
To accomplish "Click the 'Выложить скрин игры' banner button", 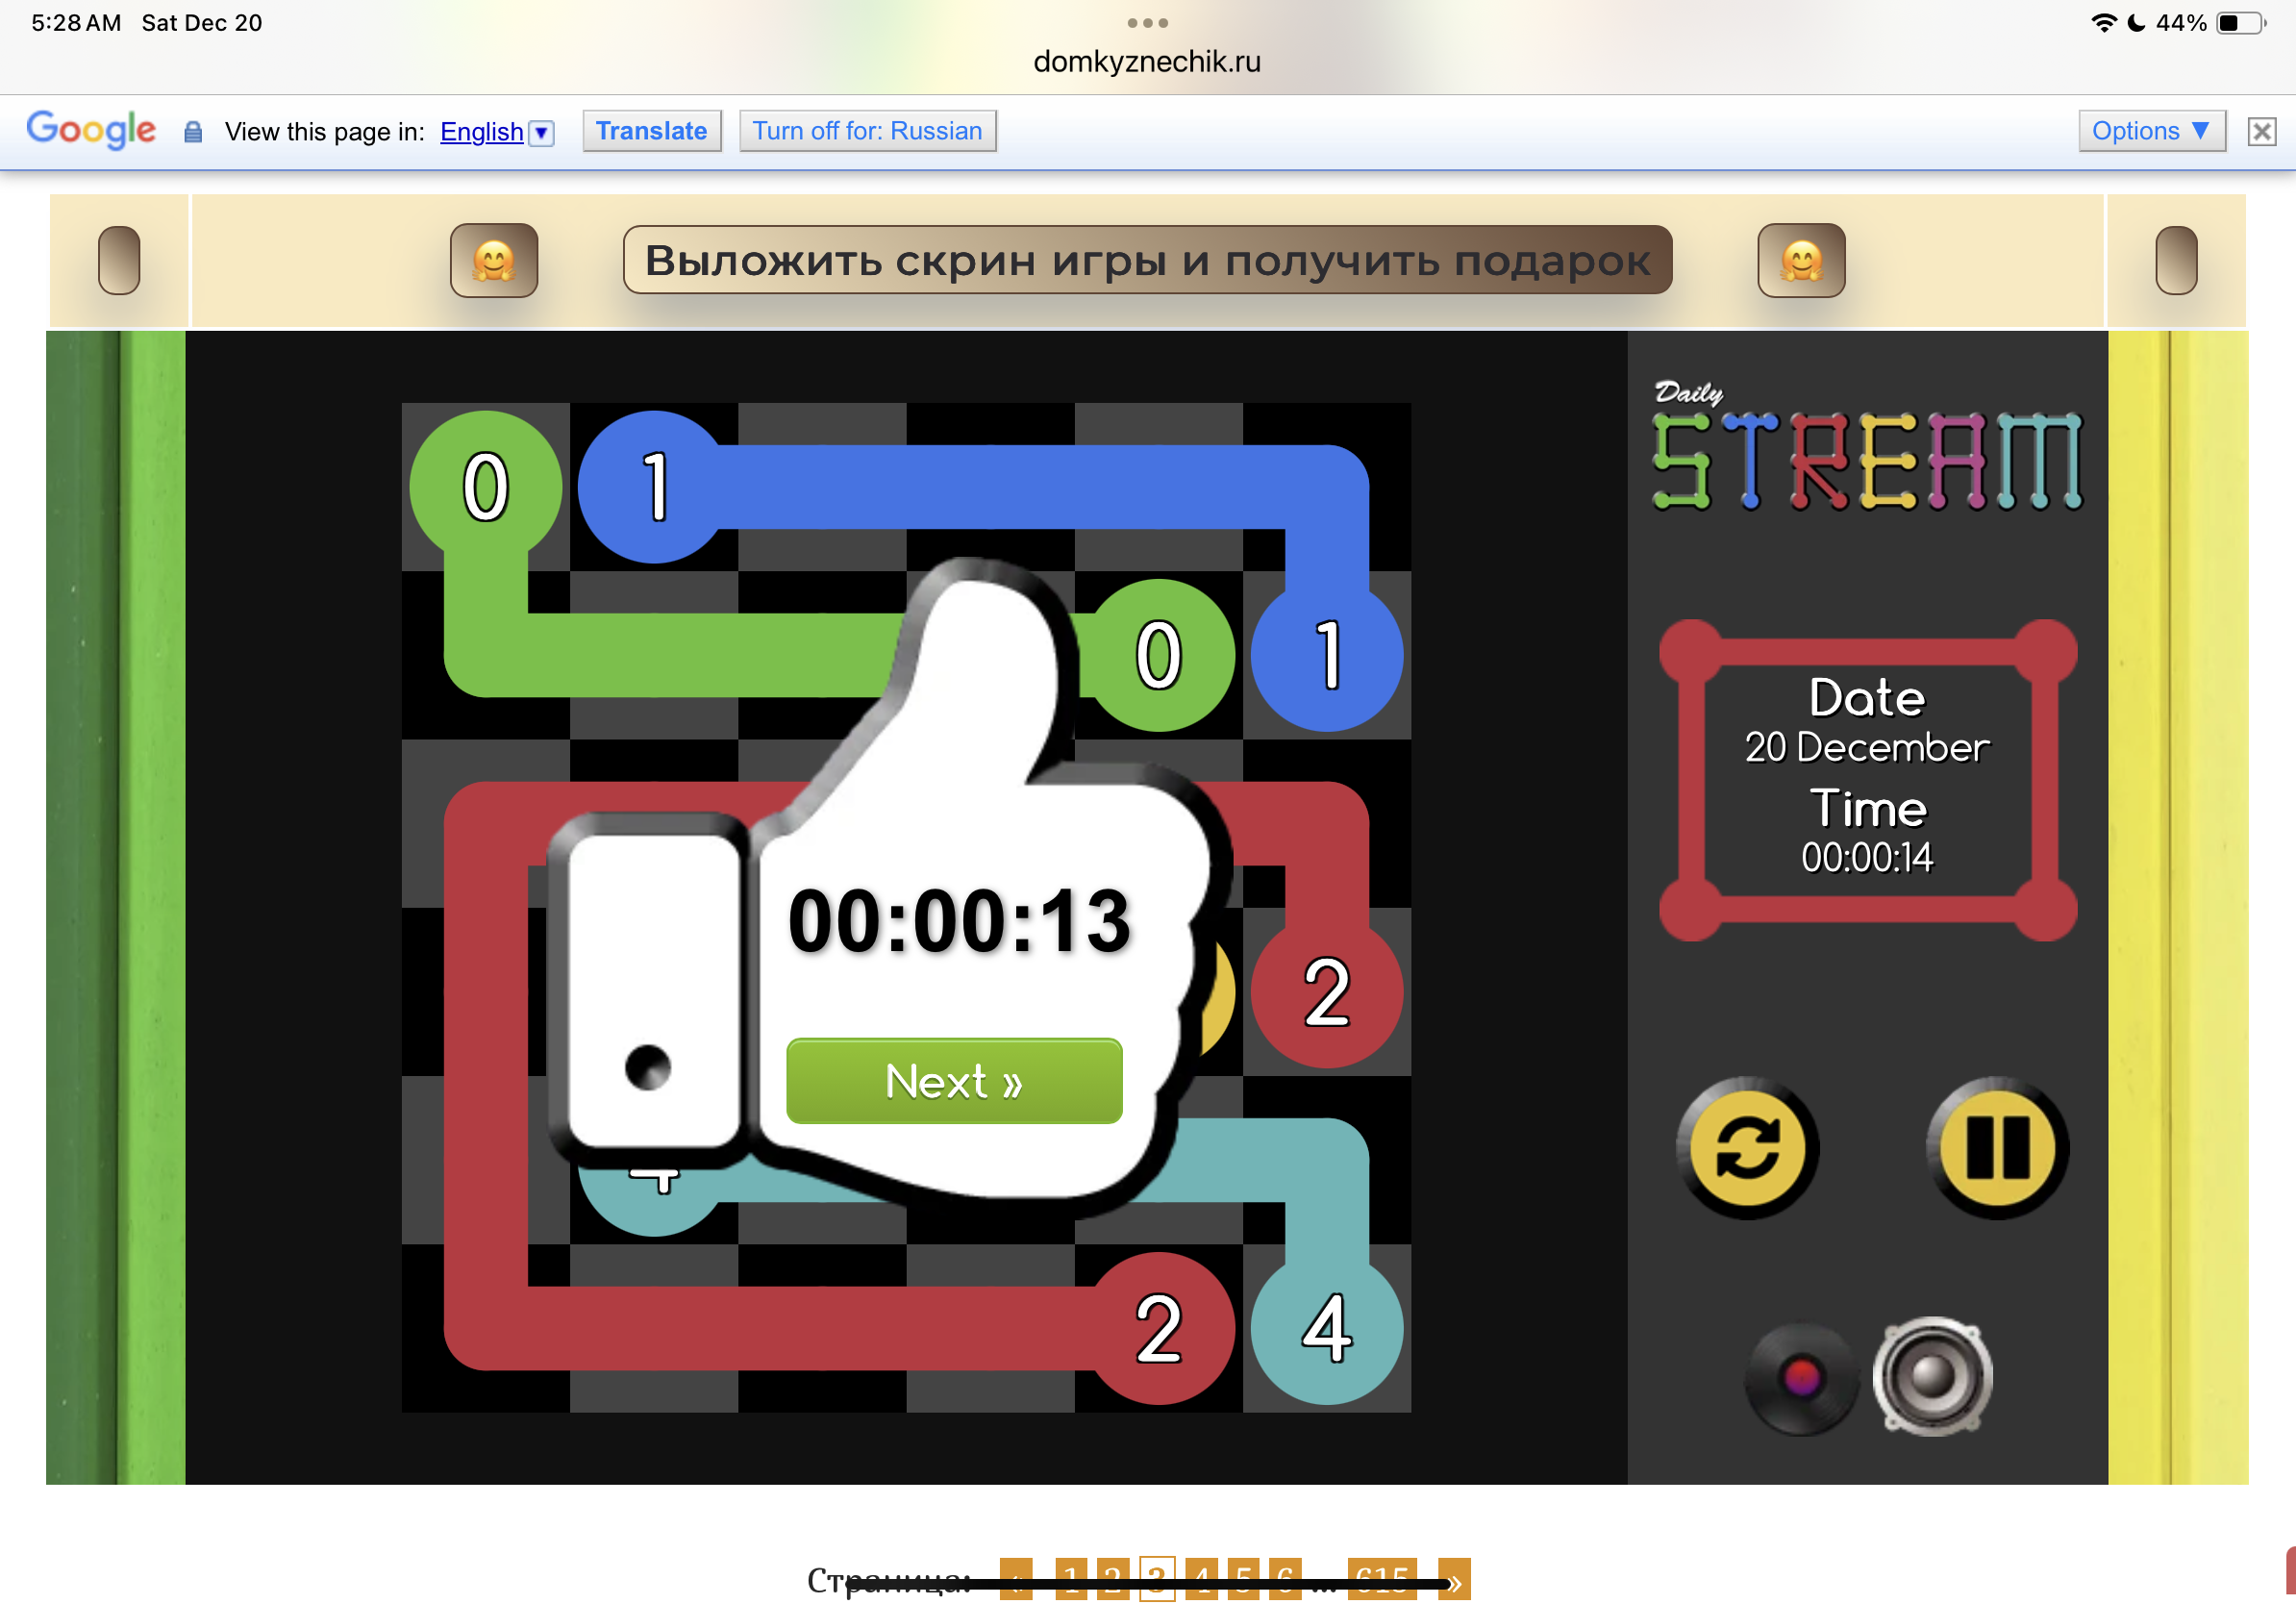I will pyautogui.click(x=1147, y=260).
